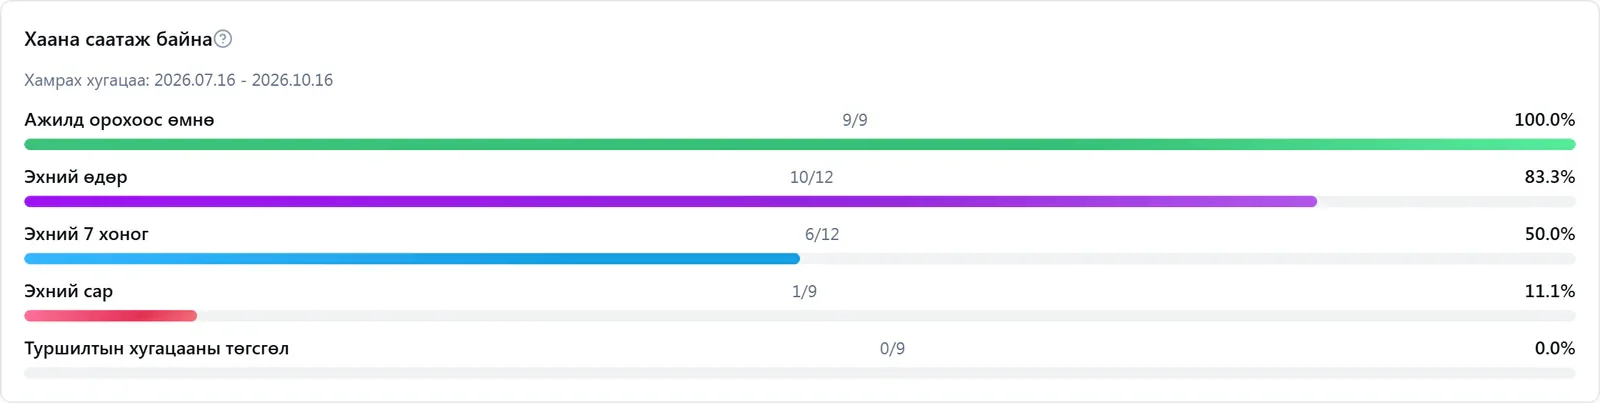The image size is (1600, 403).
Task: Click the empty Туршилтын хугацааны төгсгөл progress track
Action: click(800, 373)
